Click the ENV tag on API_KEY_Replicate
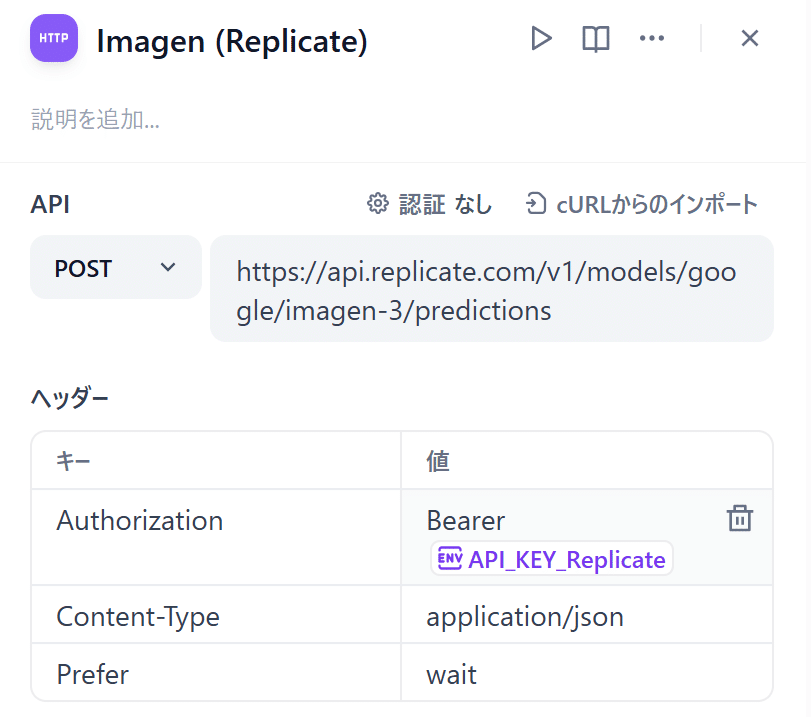The image size is (811, 717). tap(448, 559)
